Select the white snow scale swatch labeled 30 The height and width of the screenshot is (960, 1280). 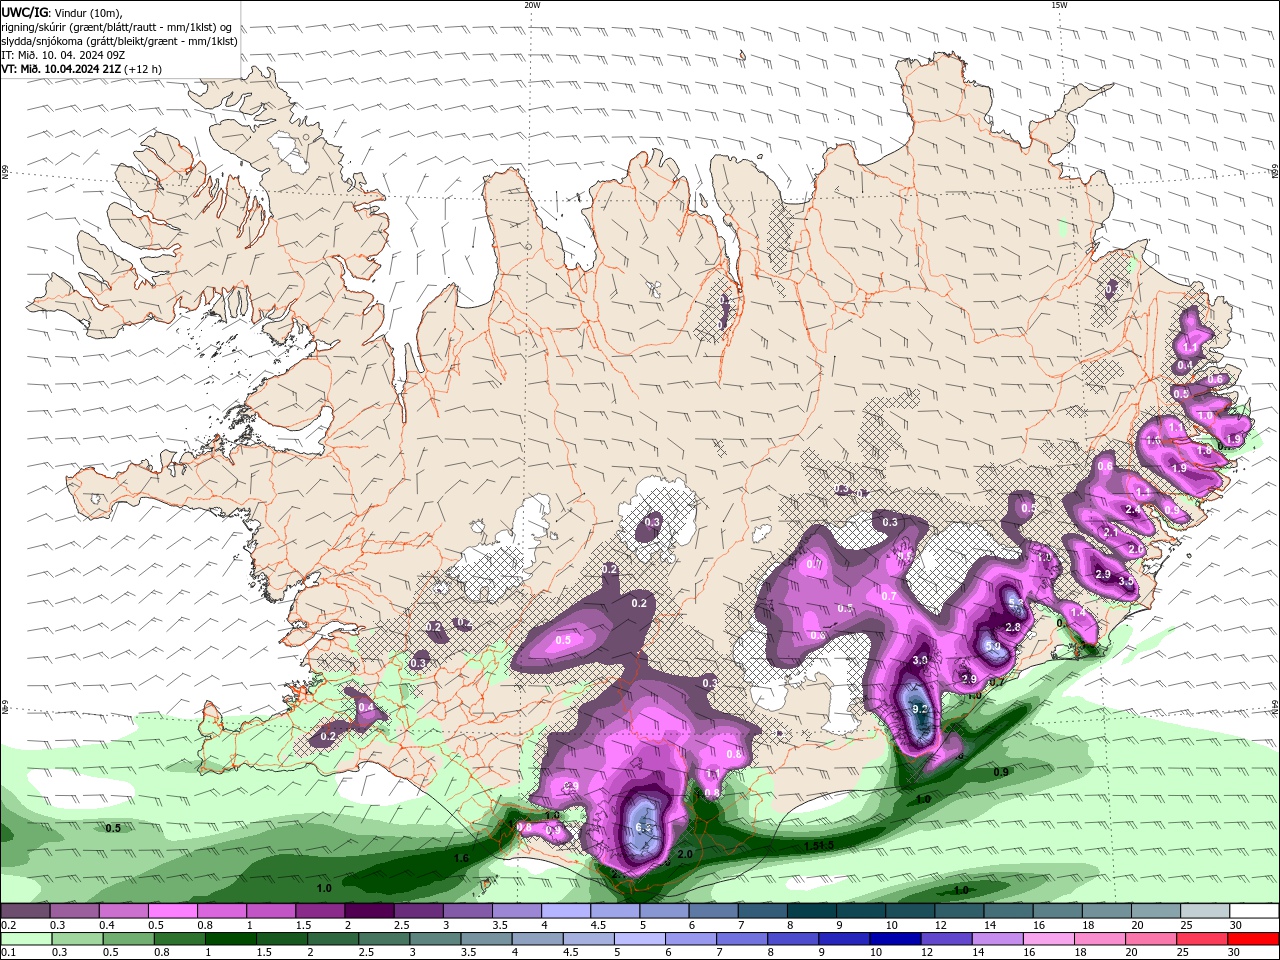click(1254, 911)
